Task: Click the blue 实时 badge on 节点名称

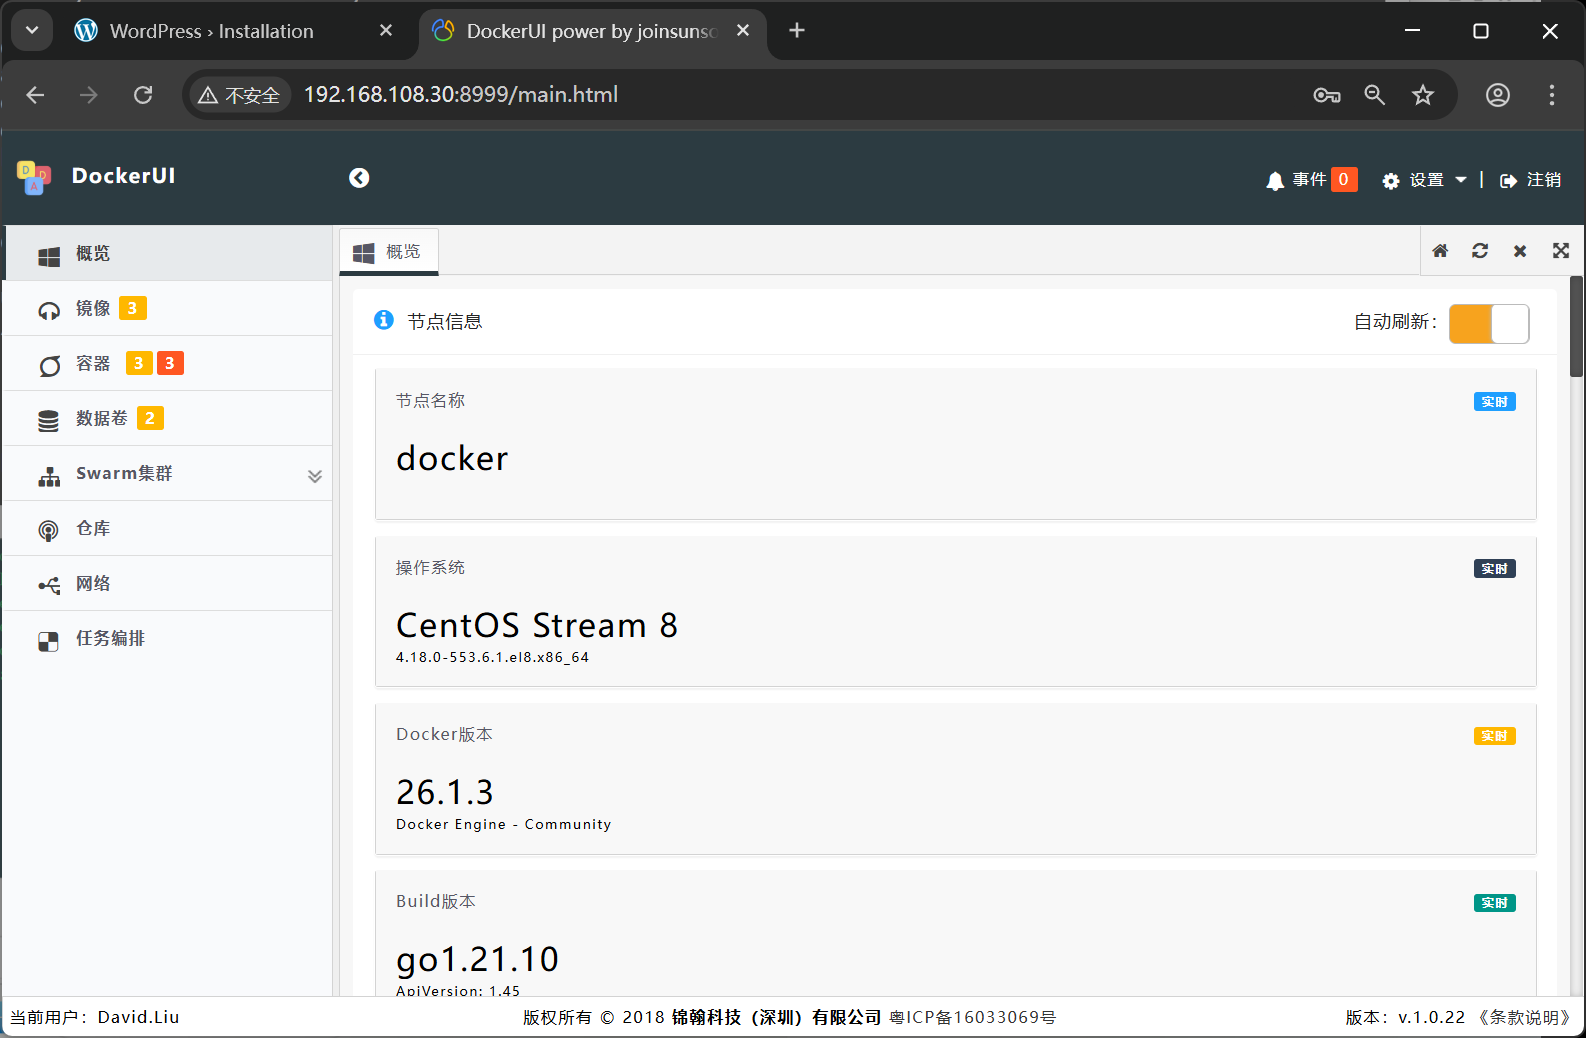Action: click(1495, 402)
